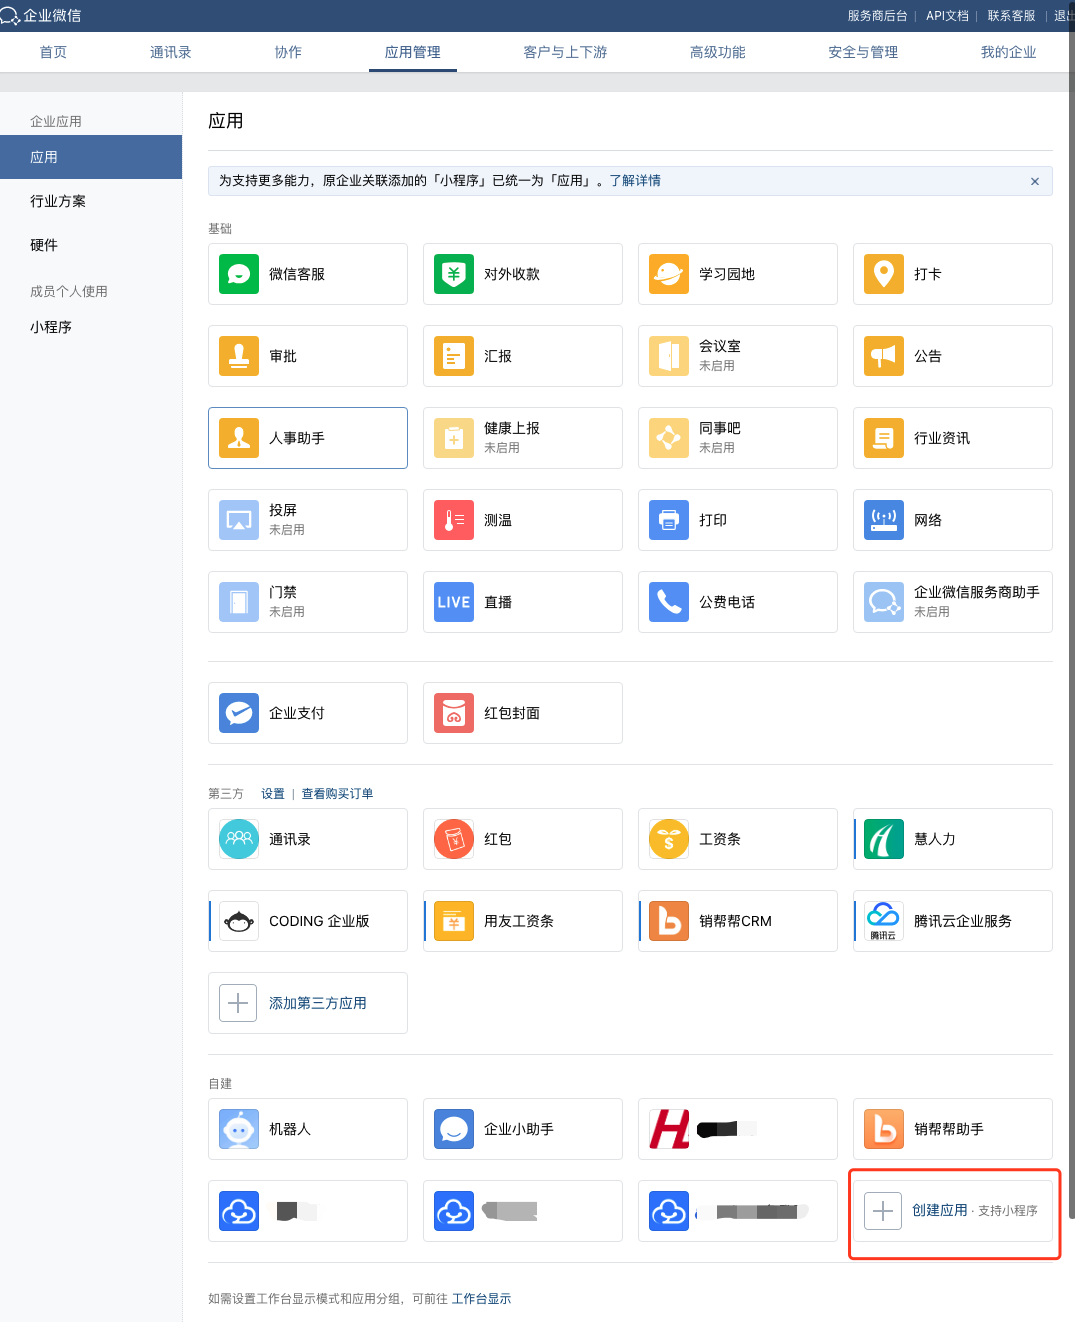The height and width of the screenshot is (1322, 1075).
Task: Open 服务商后台 in the top bar
Action: point(877,16)
